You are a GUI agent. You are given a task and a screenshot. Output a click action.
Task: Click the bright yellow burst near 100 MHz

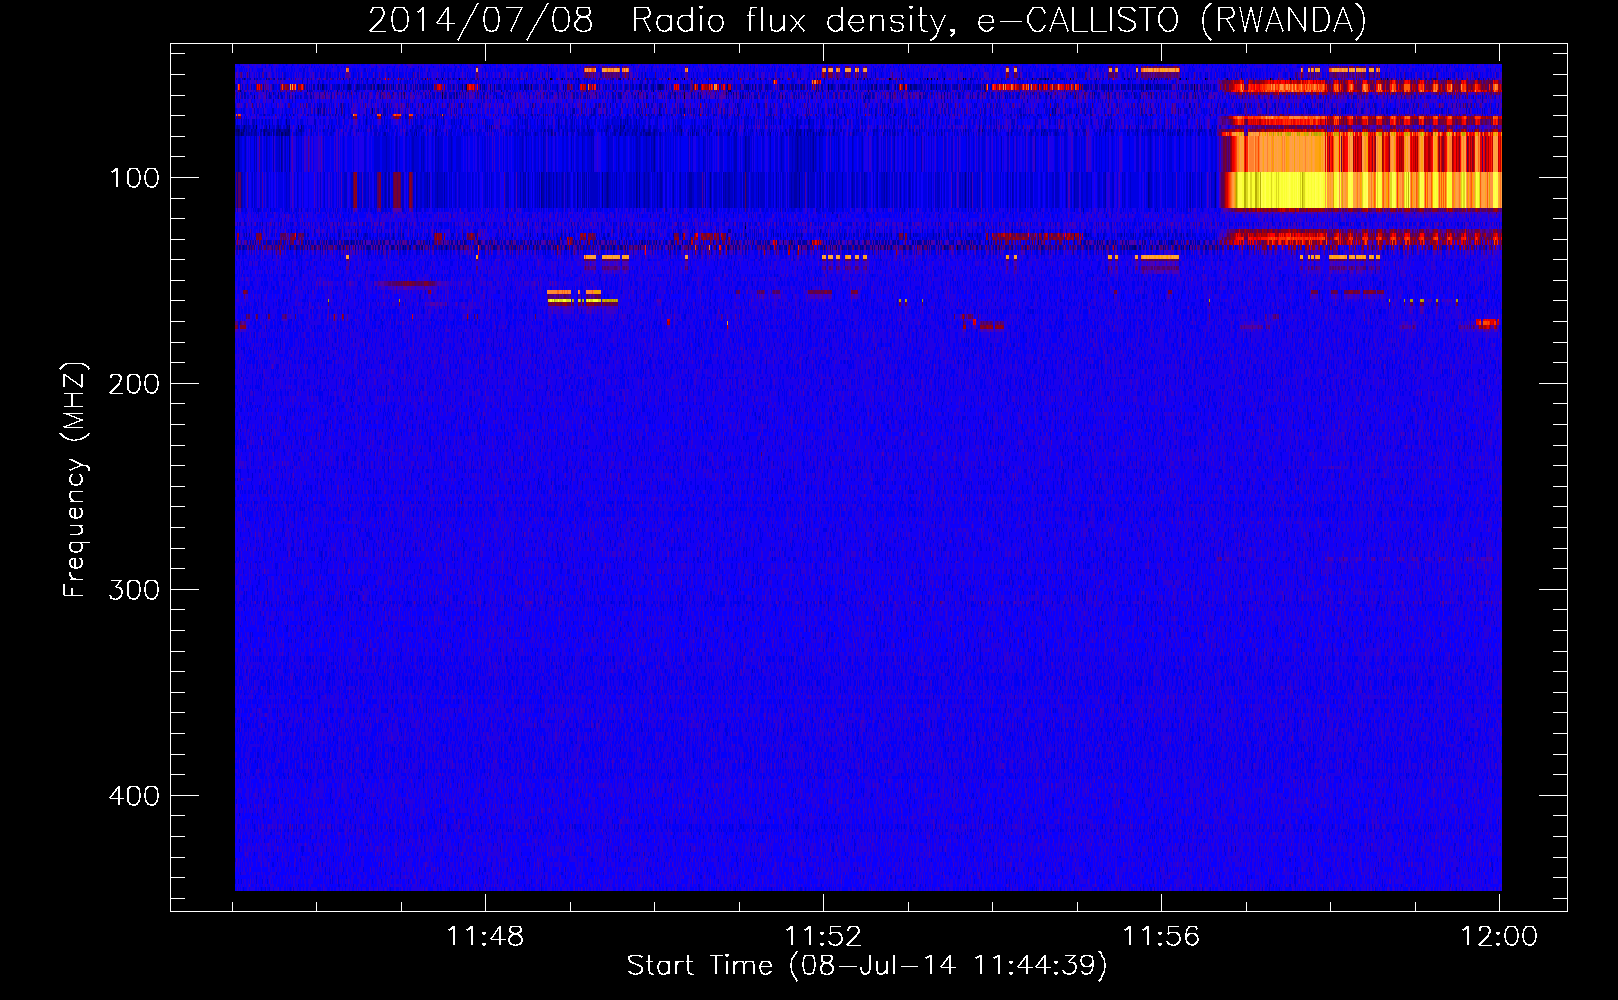tap(1362, 189)
